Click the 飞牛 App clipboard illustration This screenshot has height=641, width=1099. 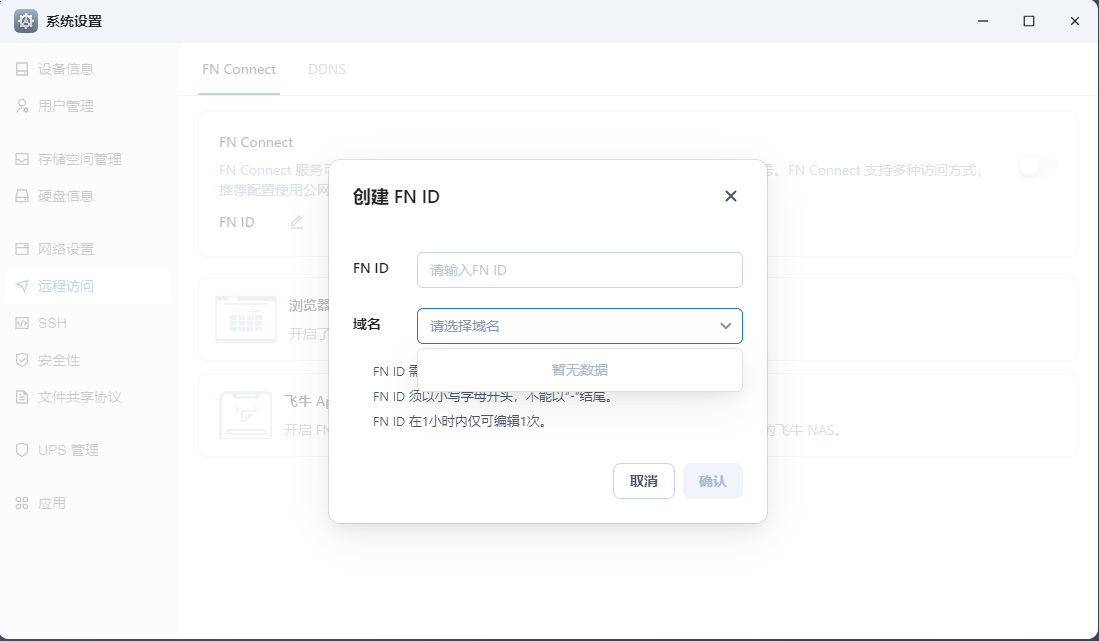(x=245, y=415)
